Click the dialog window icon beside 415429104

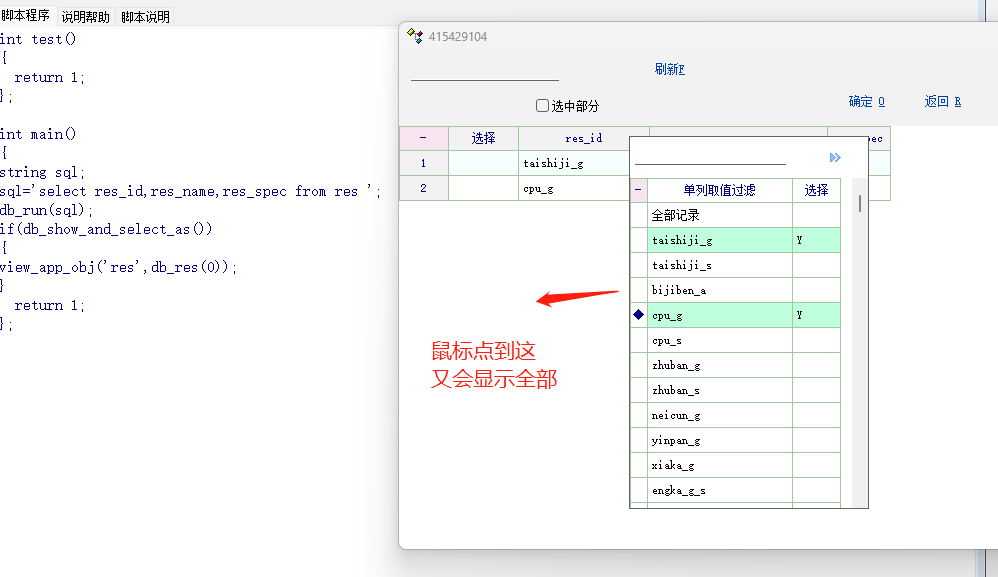(415, 36)
